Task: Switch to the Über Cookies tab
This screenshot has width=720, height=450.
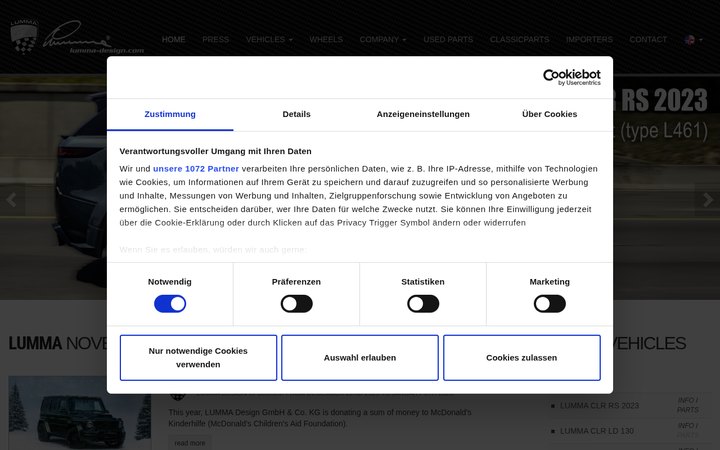Action: [x=550, y=114]
